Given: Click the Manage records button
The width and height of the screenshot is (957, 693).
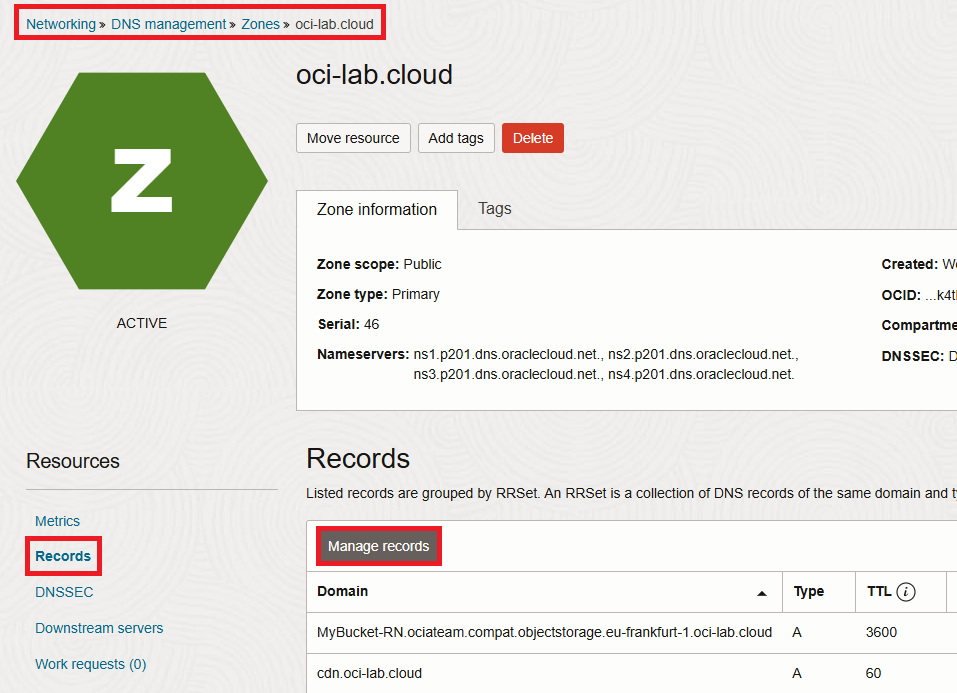Looking at the screenshot, I should point(378,546).
